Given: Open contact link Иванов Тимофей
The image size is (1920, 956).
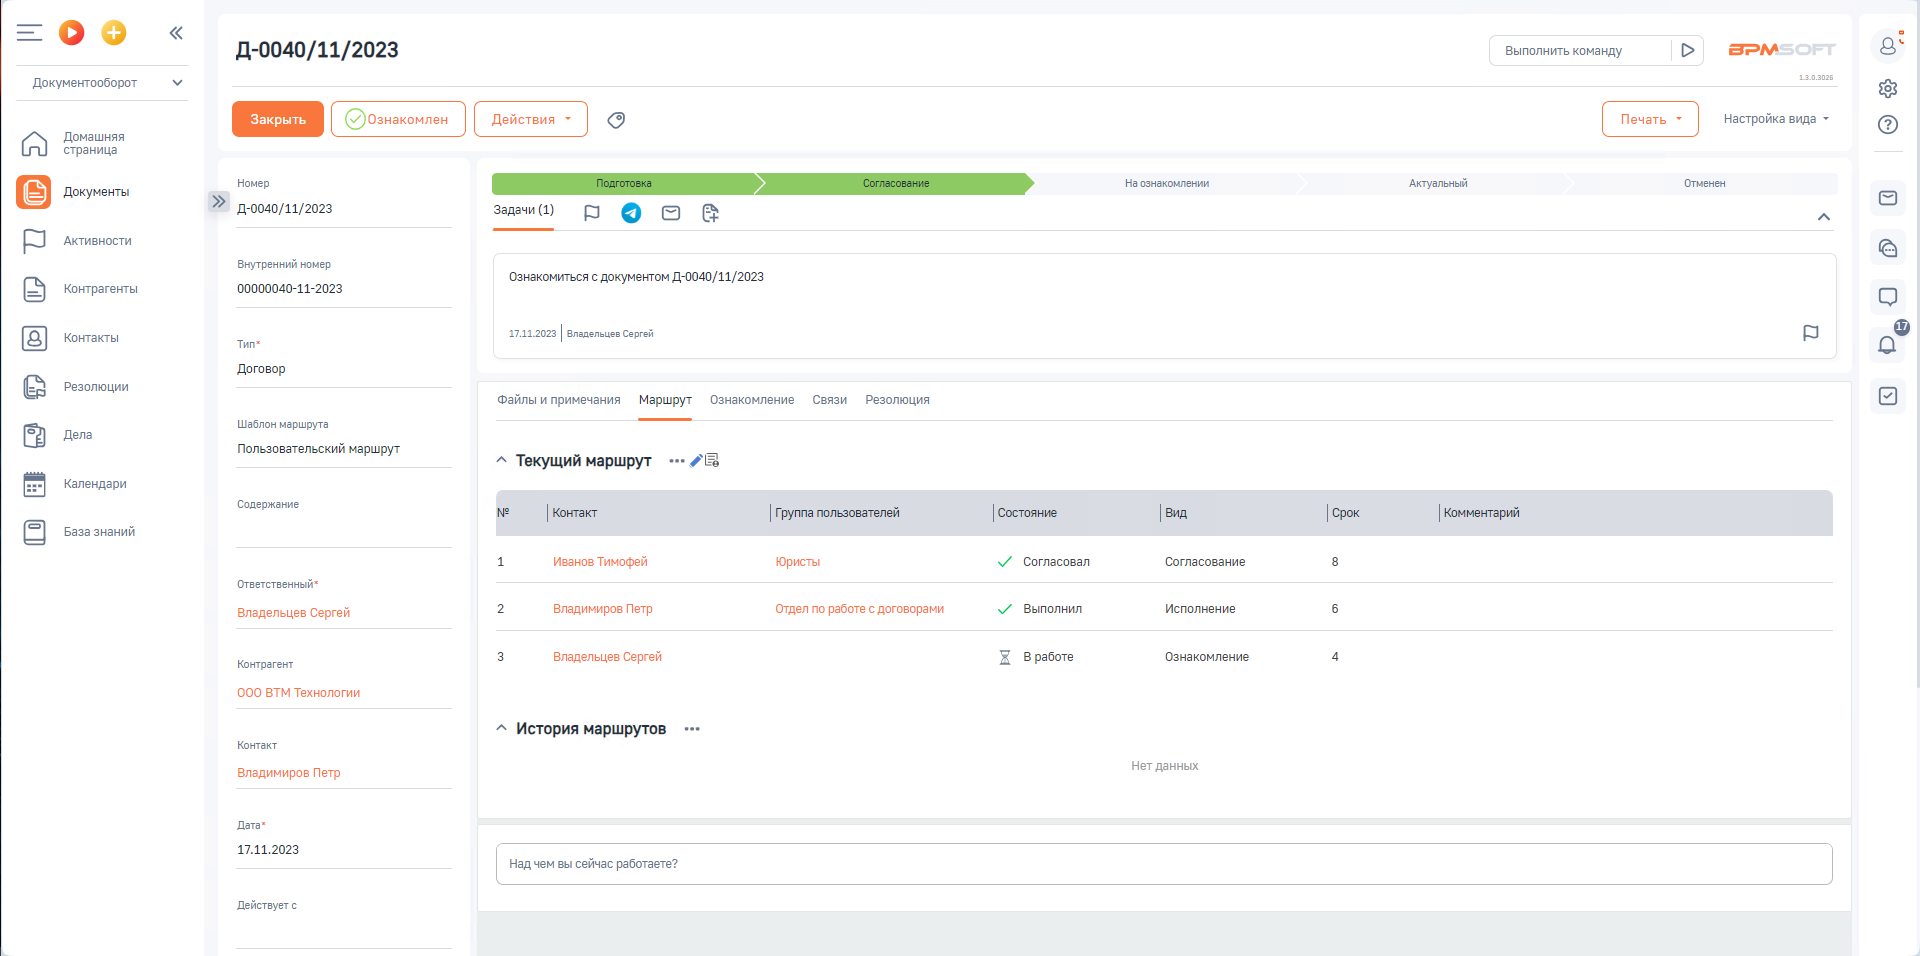Looking at the screenshot, I should point(600,562).
